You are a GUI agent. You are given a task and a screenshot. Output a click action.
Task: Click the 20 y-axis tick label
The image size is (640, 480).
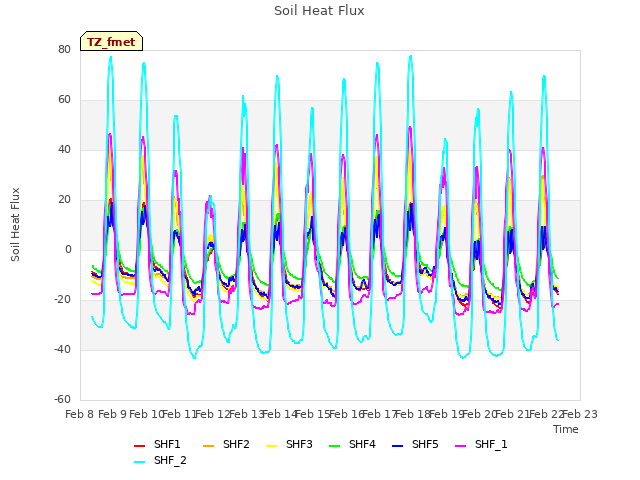pos(64,200)
